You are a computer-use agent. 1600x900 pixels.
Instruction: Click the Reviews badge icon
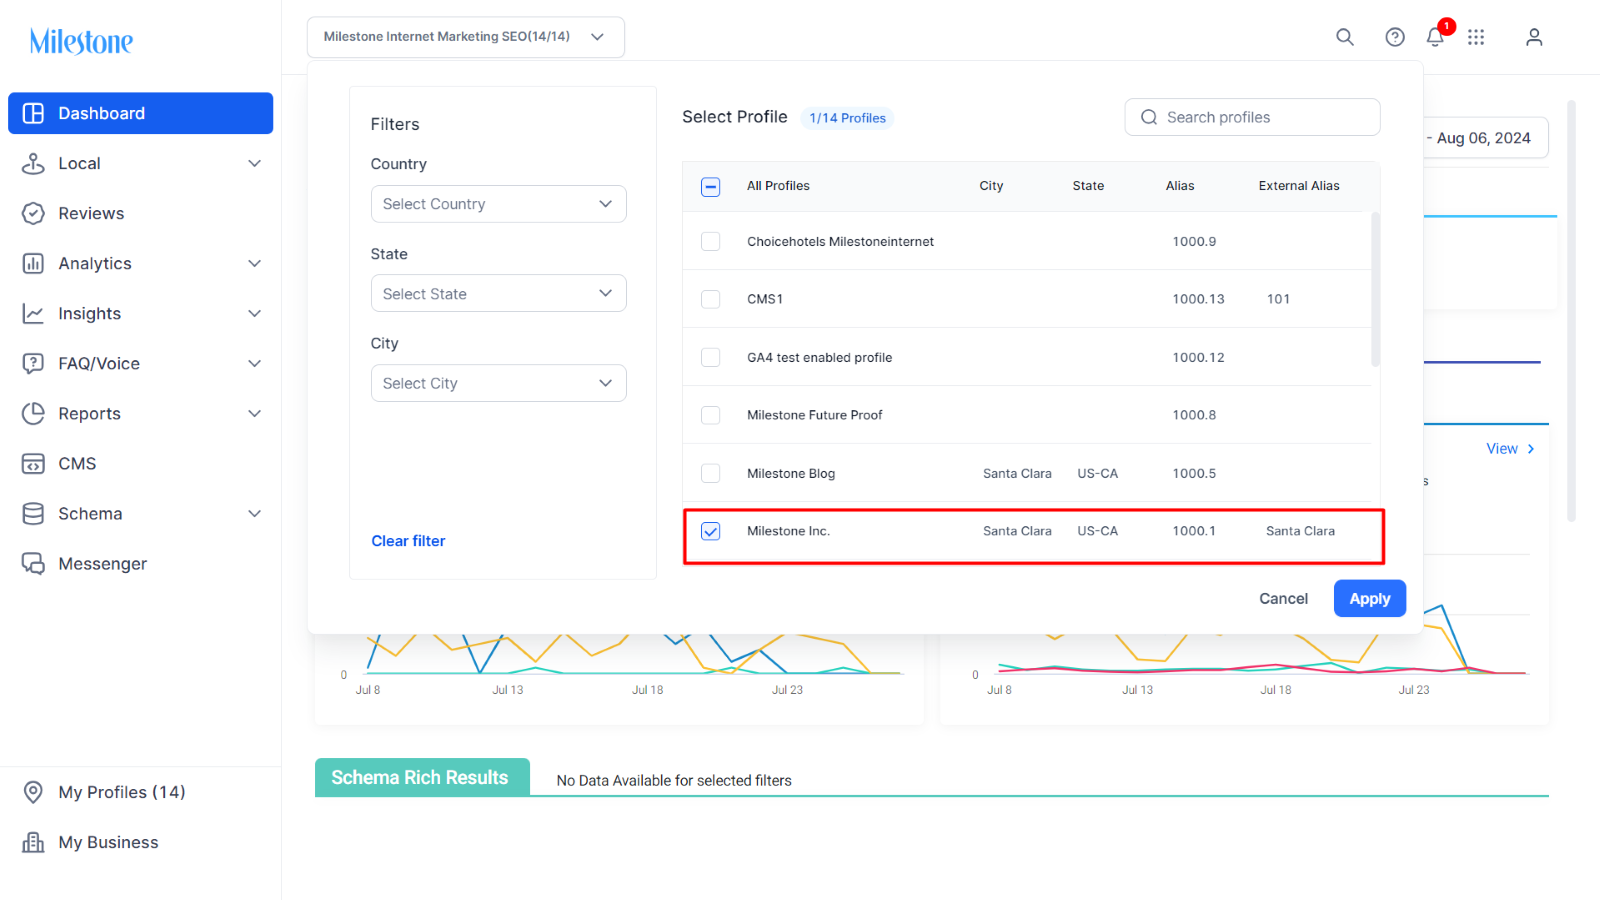point(33,213)
